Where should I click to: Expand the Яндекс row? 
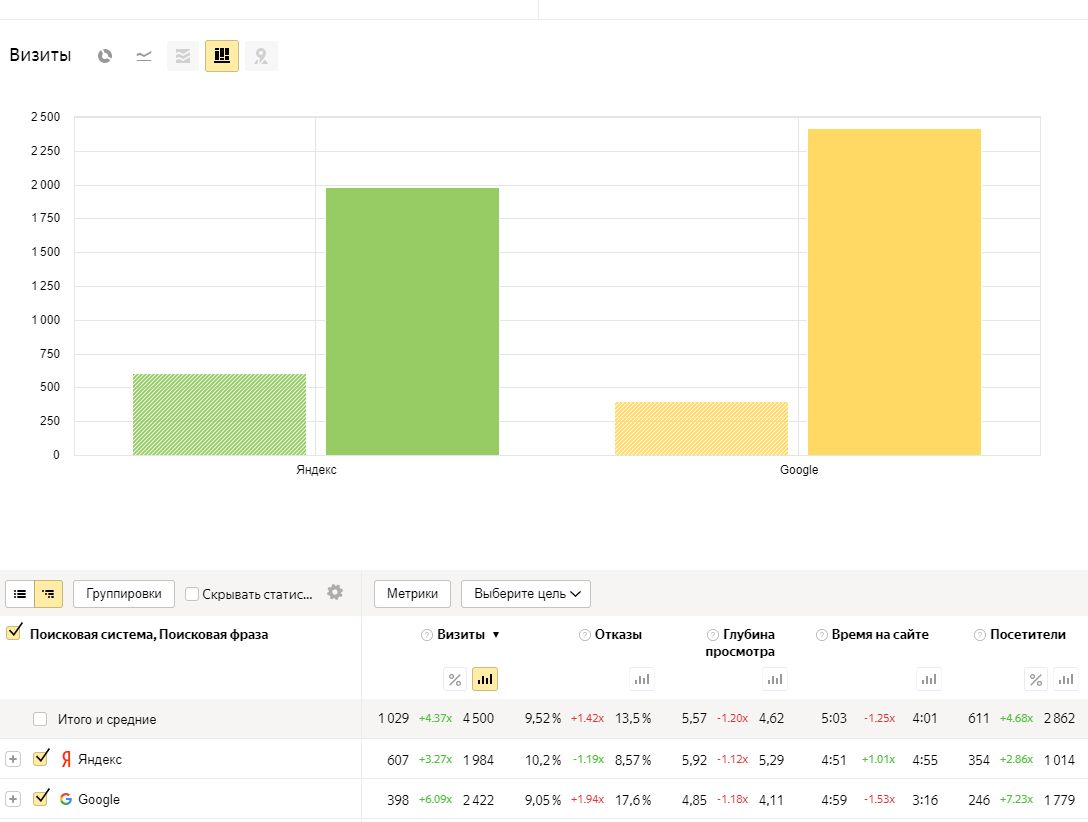(x=12, y=759)
